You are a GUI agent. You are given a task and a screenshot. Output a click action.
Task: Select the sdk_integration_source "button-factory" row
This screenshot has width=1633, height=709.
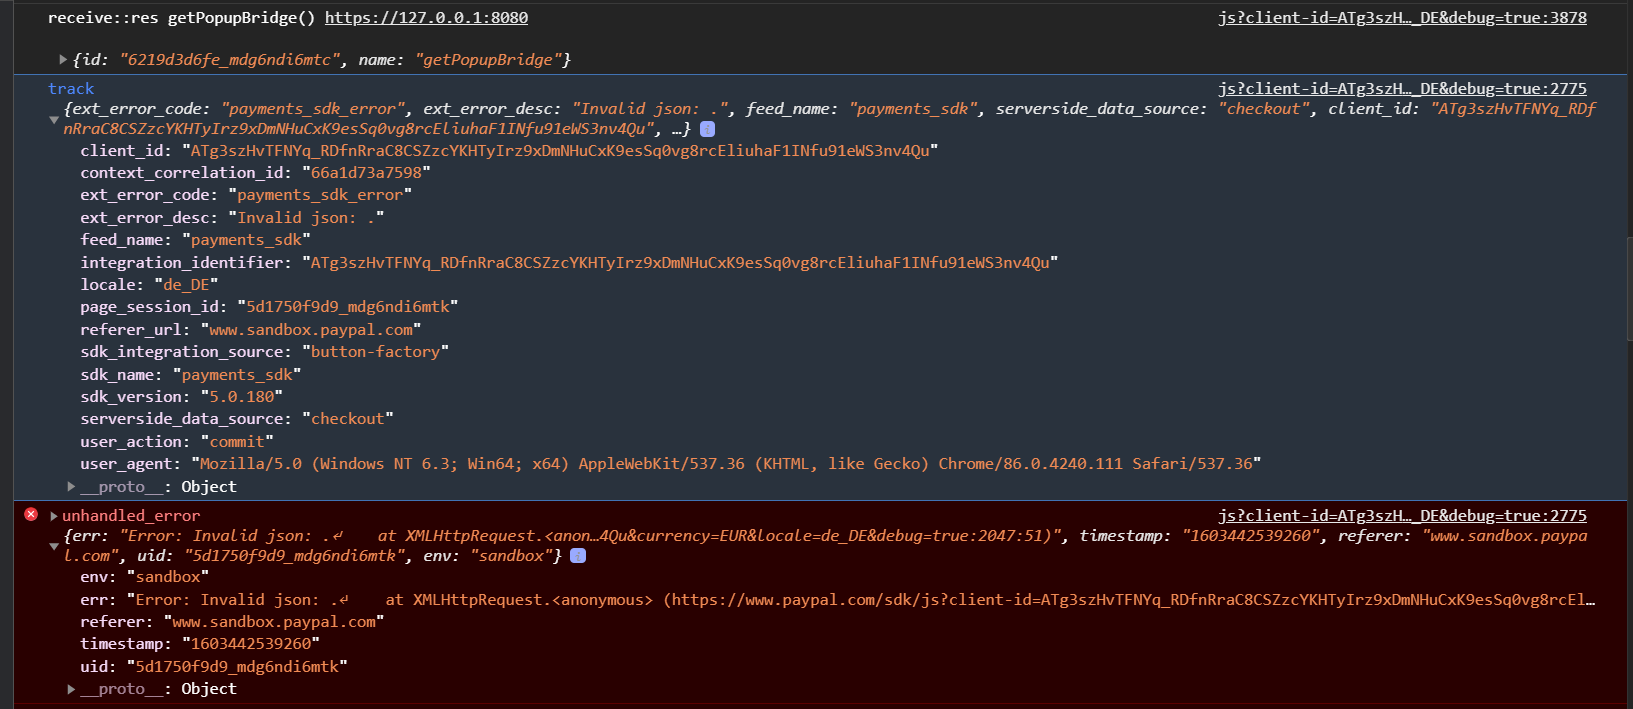(264, 352)
